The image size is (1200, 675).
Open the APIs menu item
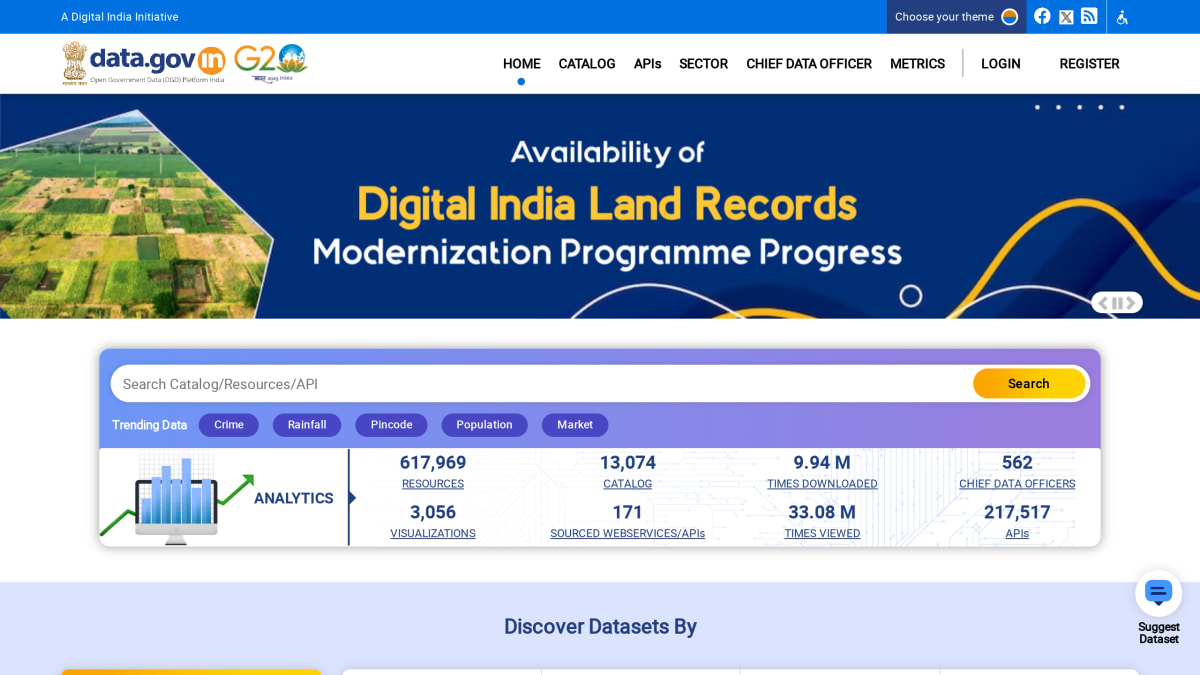click(647, 64)
